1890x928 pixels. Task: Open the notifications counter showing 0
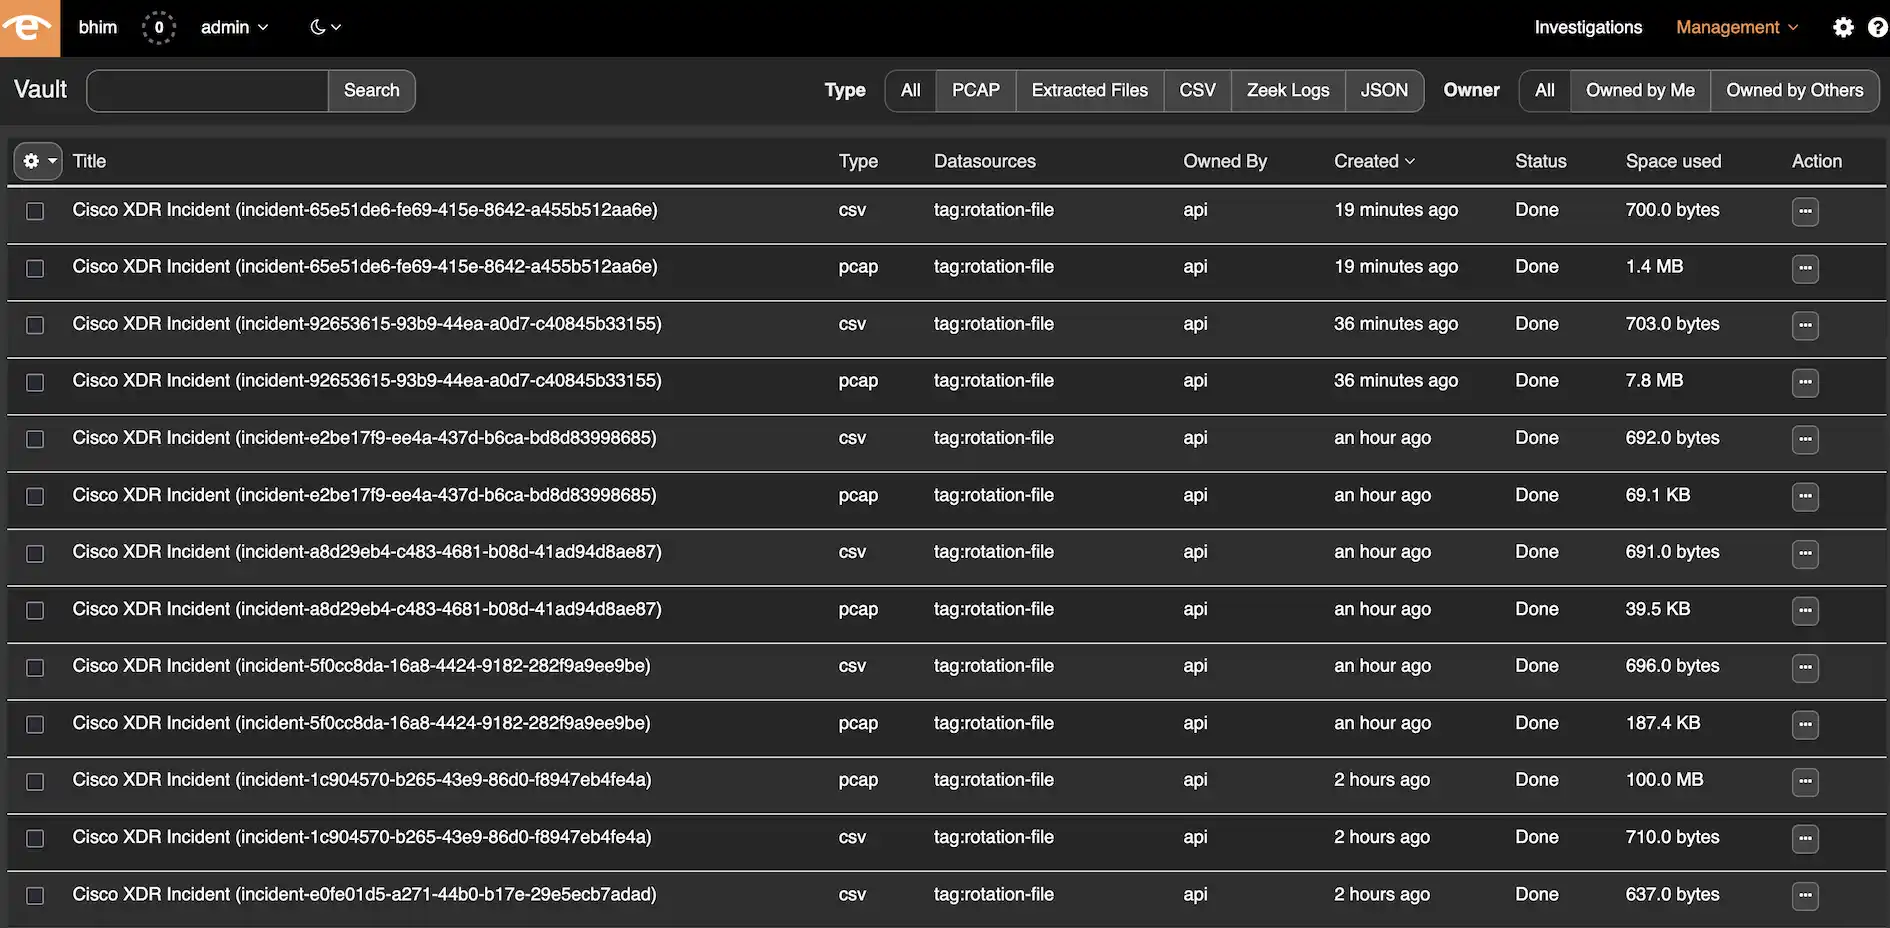tap(159, 28)
